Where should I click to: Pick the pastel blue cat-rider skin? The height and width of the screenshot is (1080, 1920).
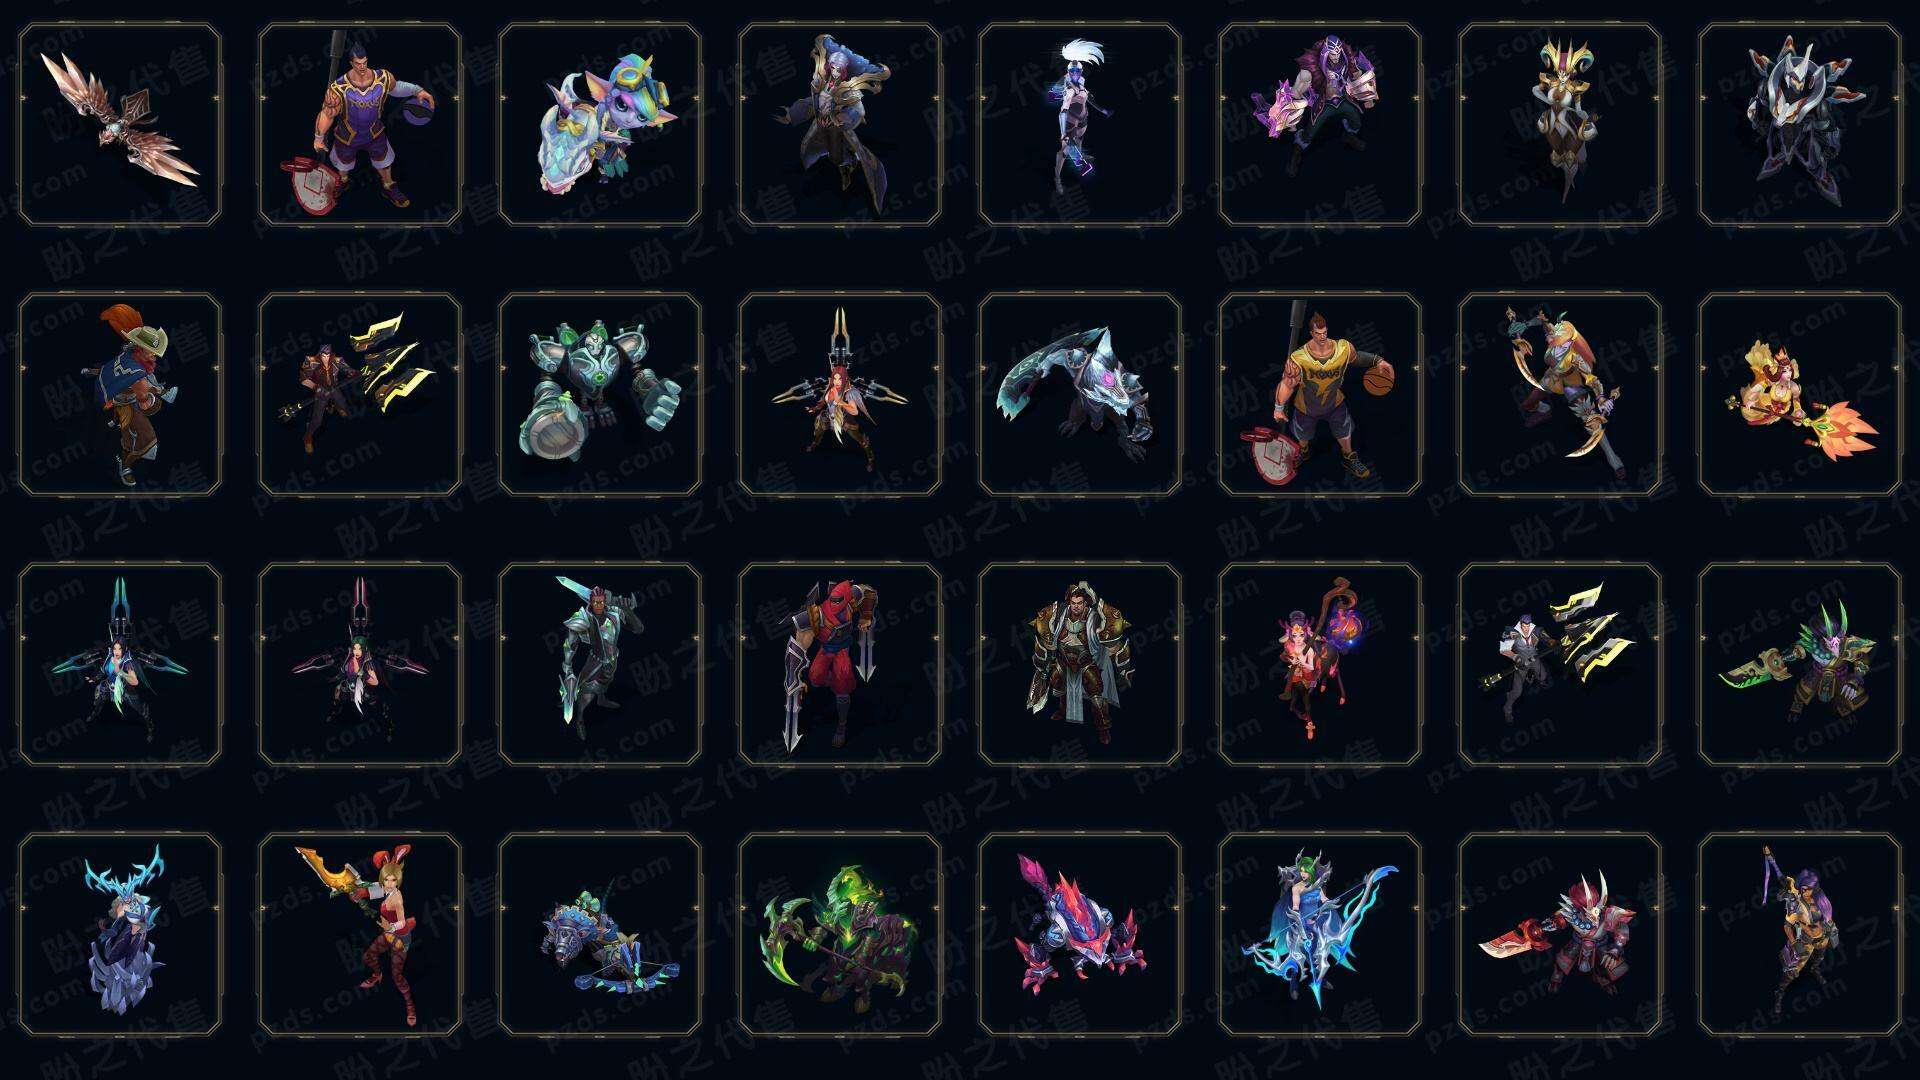(x=600, y=124)
